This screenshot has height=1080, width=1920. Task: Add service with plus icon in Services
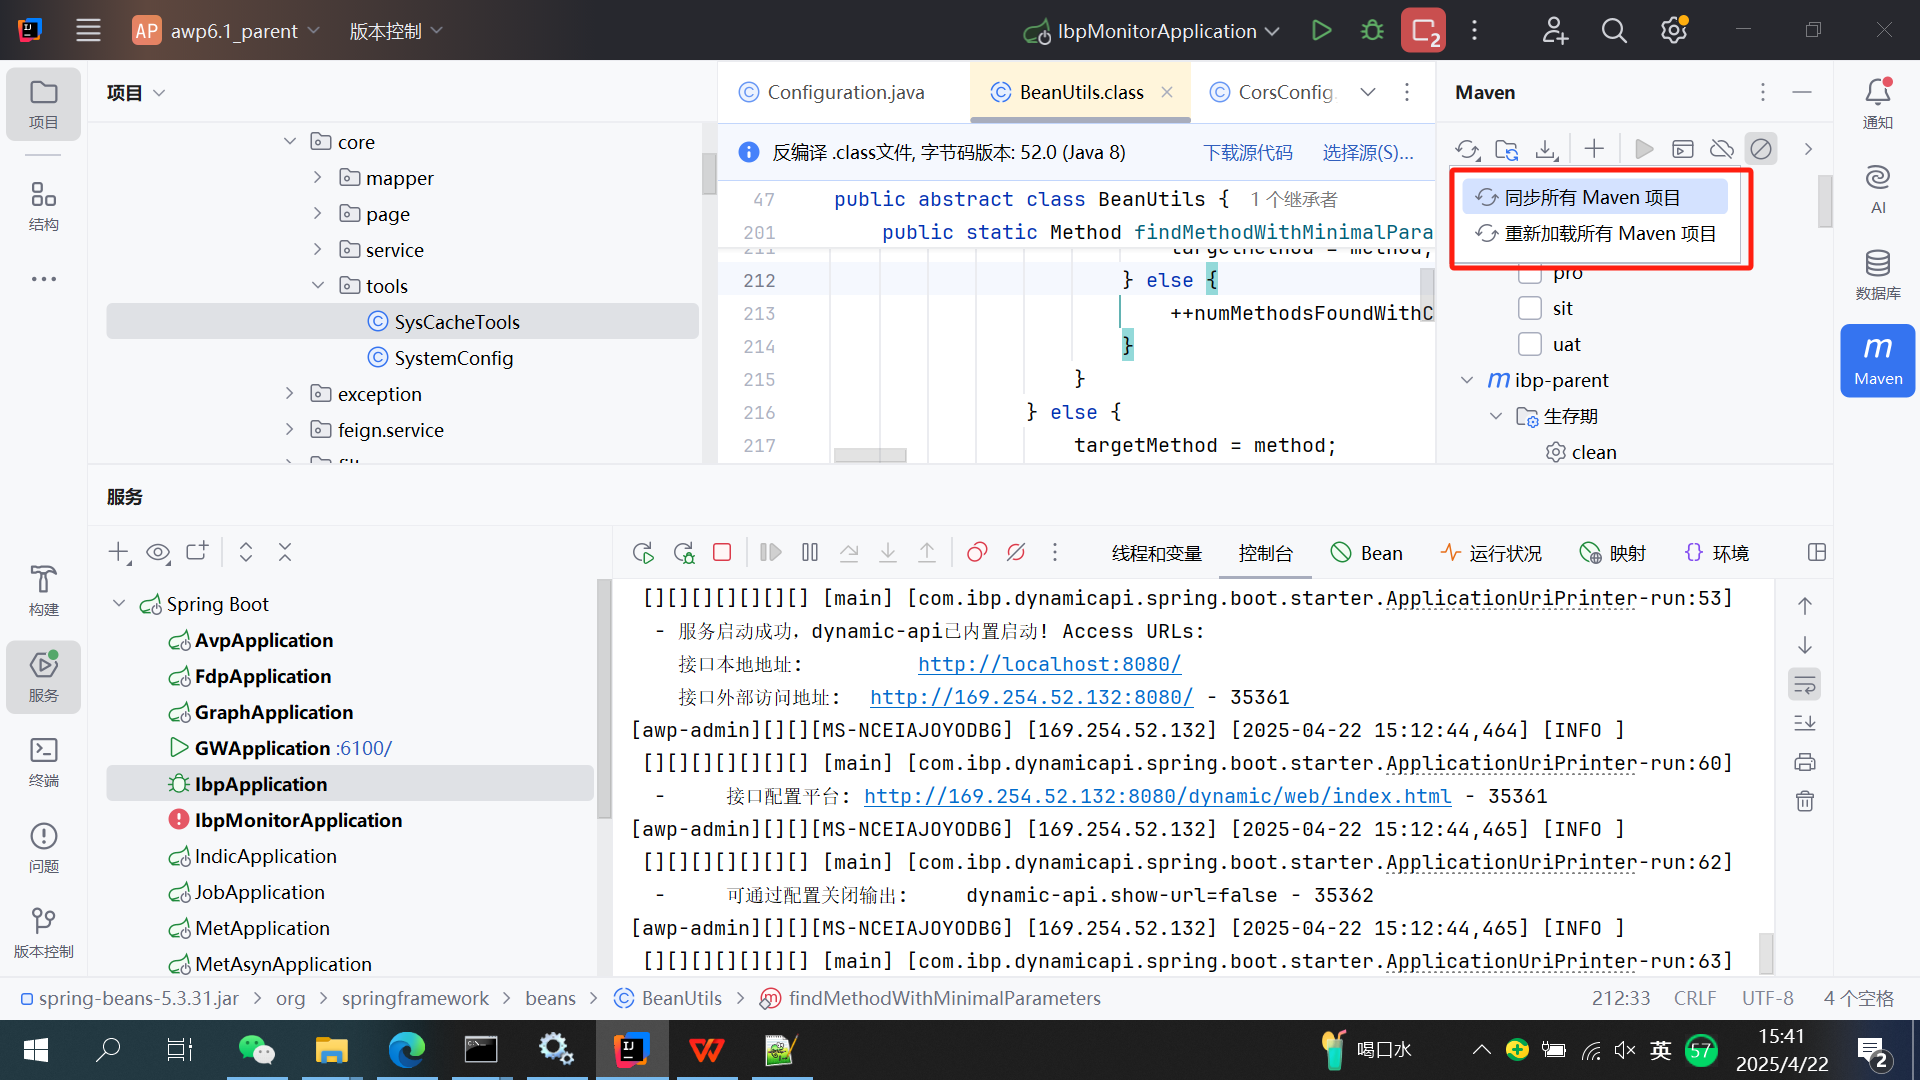pyautogui.click(x=119, y=552)
